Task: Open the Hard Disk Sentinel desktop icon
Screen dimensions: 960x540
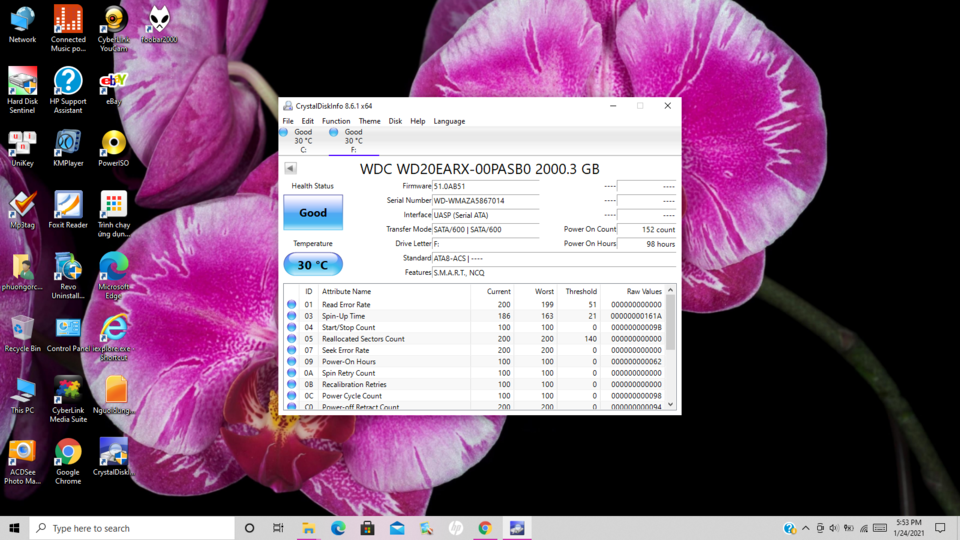Action: (x=23, y=90)
